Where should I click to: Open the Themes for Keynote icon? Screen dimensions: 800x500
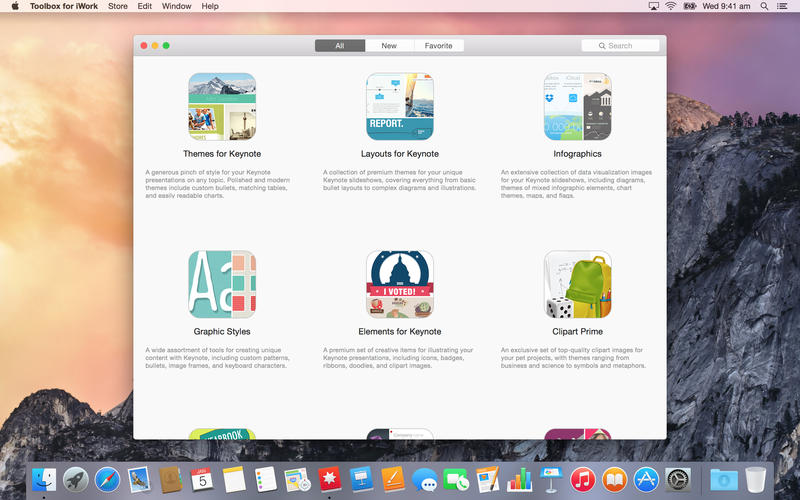[222, 107]
